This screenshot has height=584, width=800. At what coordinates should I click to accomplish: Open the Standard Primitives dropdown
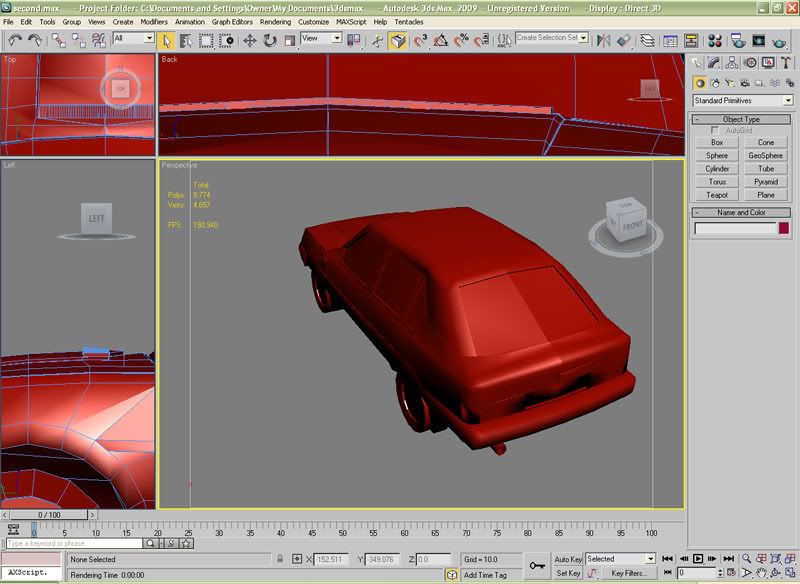pos(743,100)
